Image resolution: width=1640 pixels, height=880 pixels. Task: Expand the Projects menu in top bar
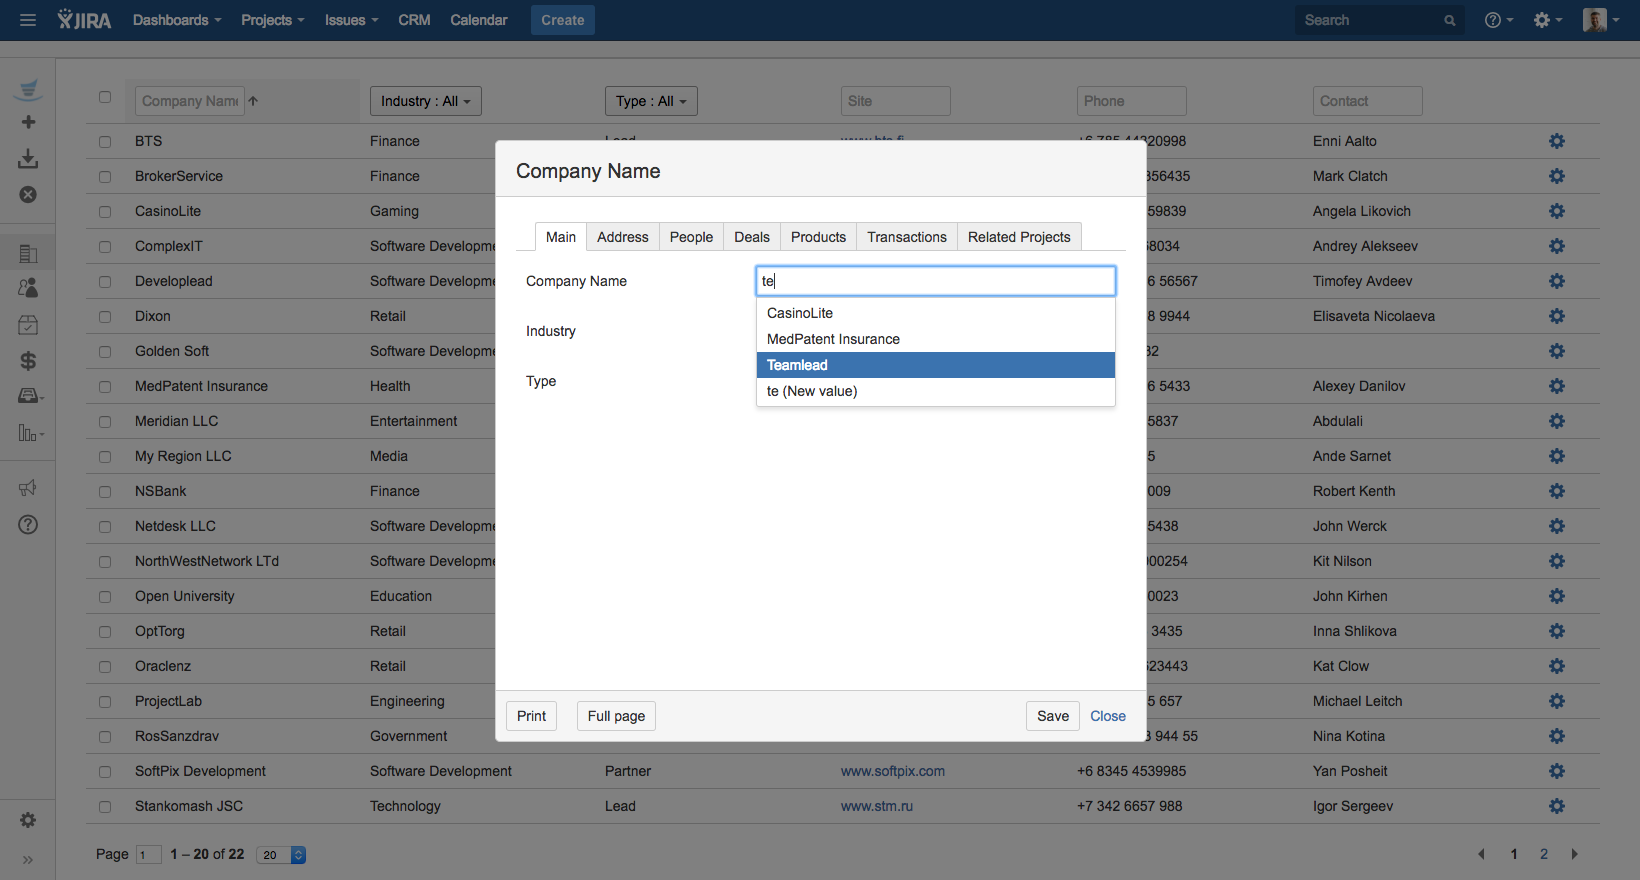click(x=272, y=20)
